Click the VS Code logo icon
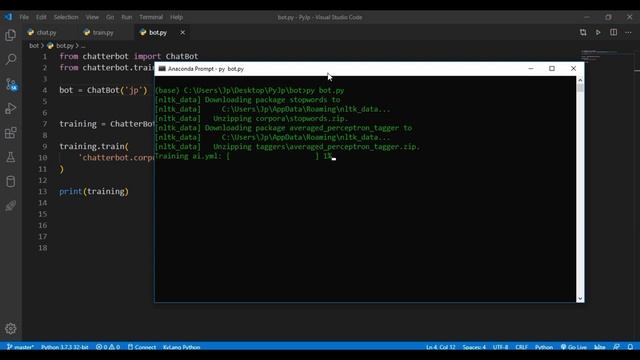Screen dimensions: 640x360 9,17
